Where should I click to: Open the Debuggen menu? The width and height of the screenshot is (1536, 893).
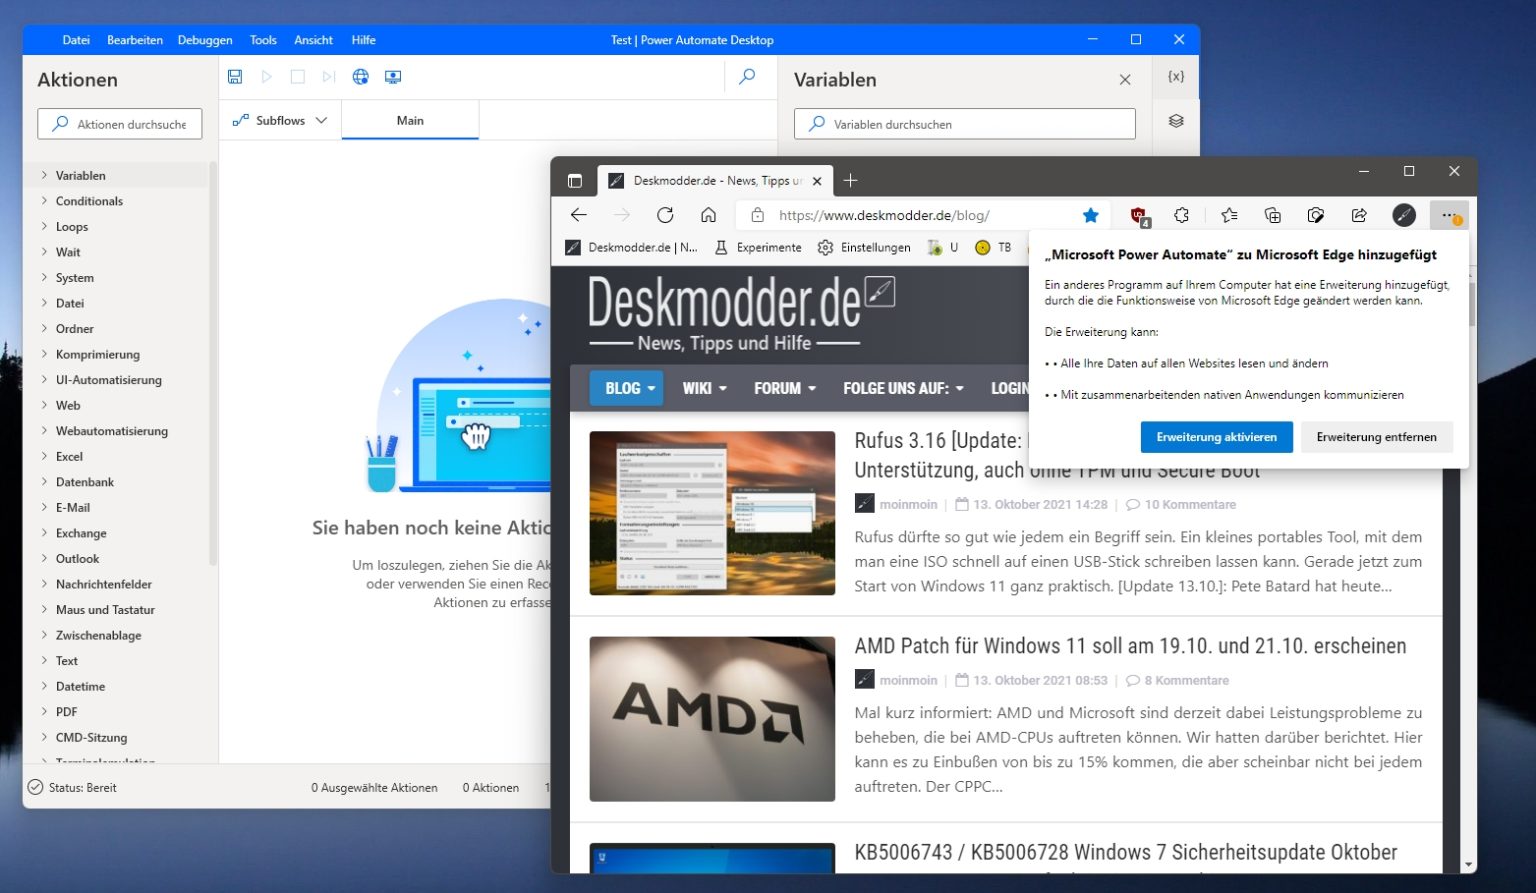(x=204, y=40)
